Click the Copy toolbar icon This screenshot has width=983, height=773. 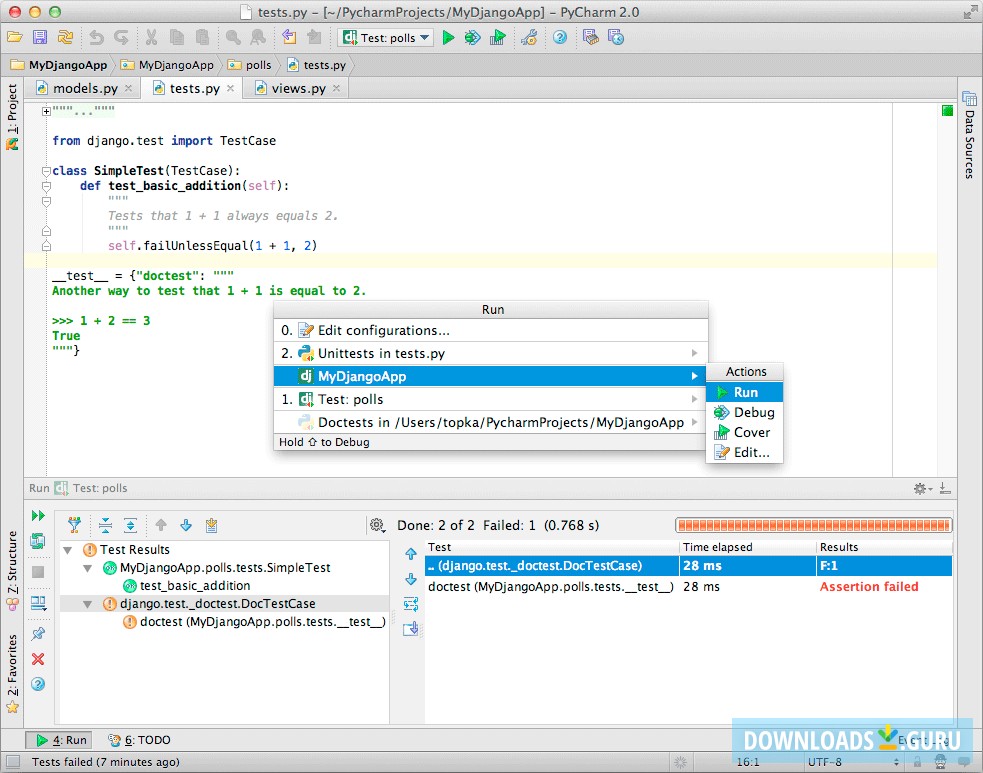pyautogui.click(x=177, y=38)
